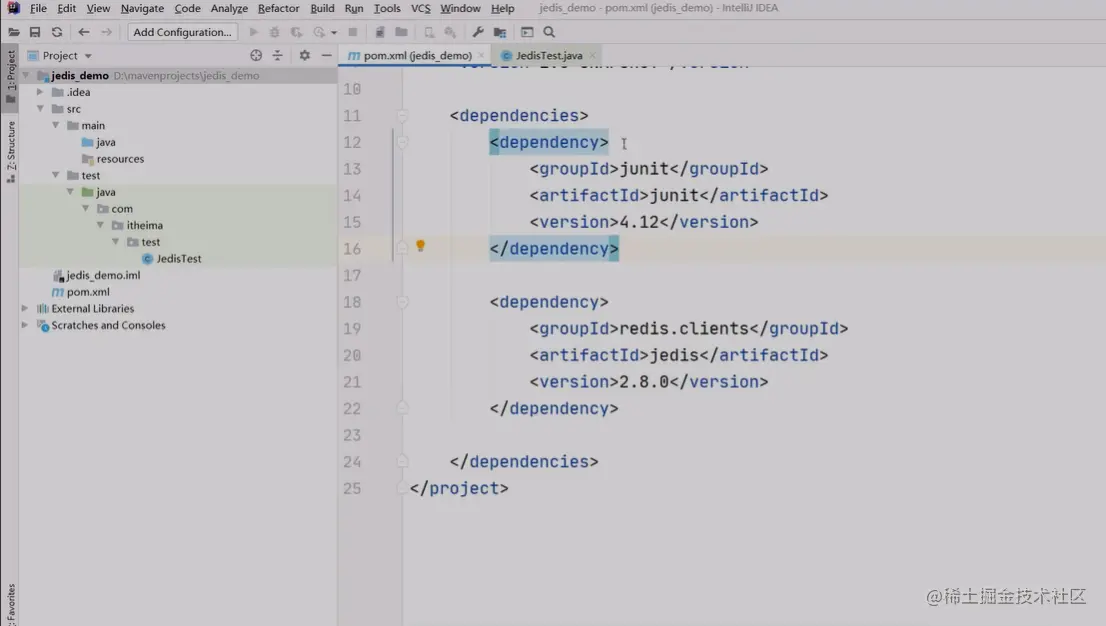Open the Help menu
Viewport: 1106px width, 626px height.
[x=502, y=8]
